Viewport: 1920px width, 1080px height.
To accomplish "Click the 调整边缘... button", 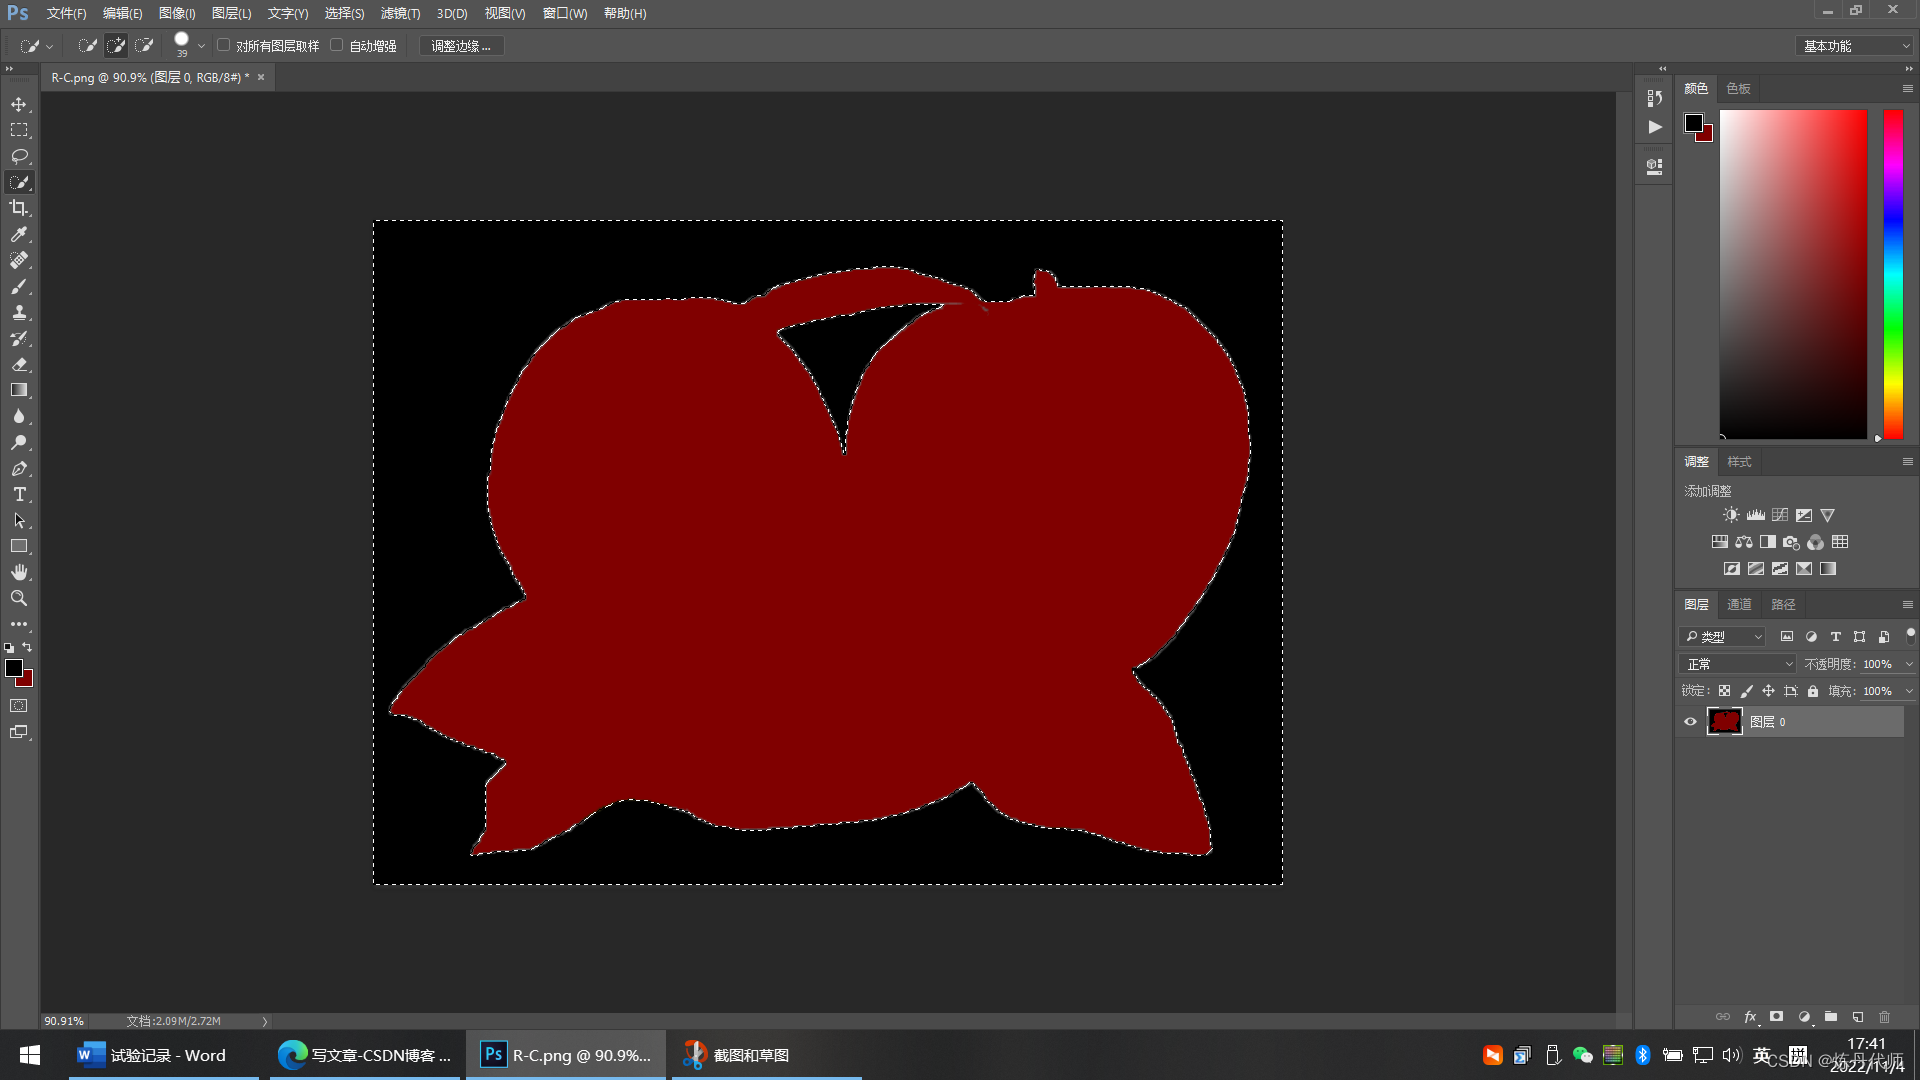I will [461, 46].
